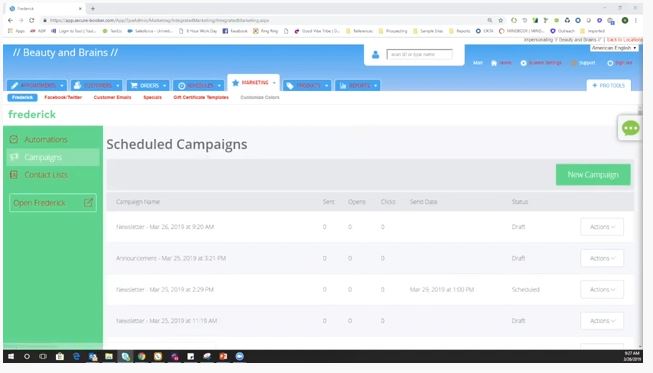Expand the Products menu arrow
This screenshot has height=373, width=653.
click(x=326, y=85)
